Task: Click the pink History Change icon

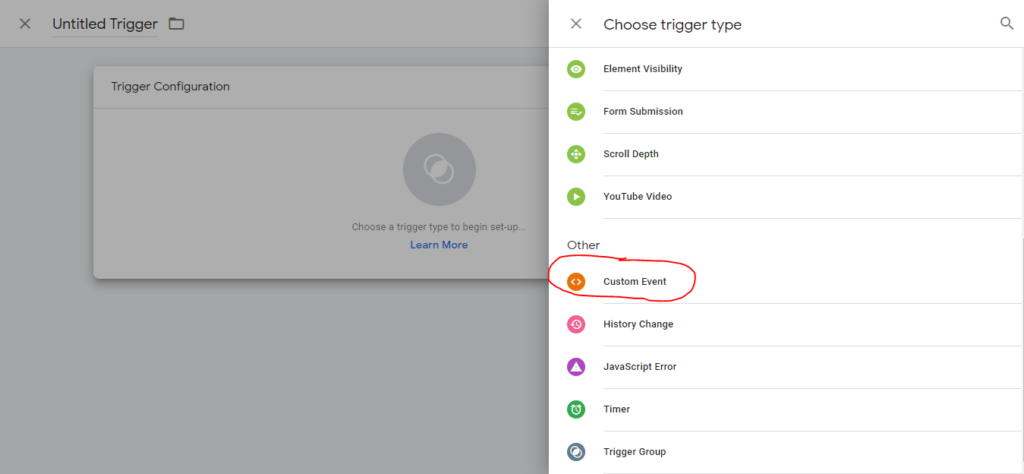Action: point(576,324)
